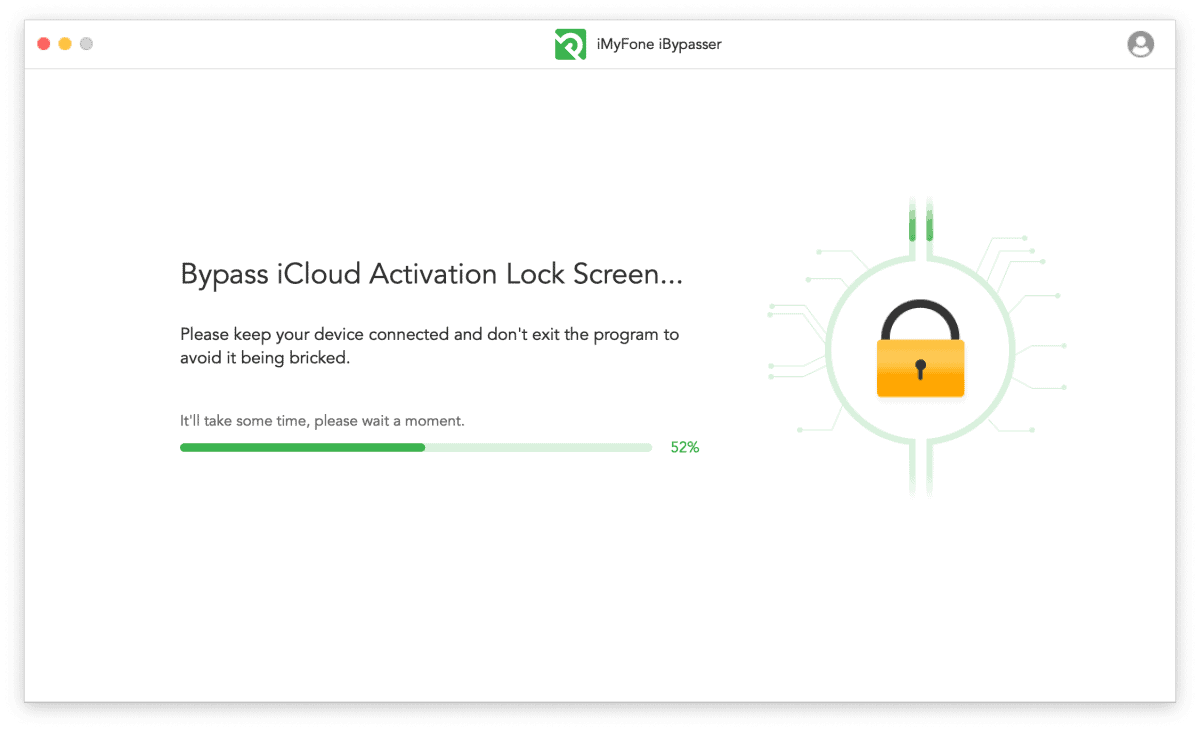
Task: Click the unfilled part of the progress bar
Action: [539, 447]
